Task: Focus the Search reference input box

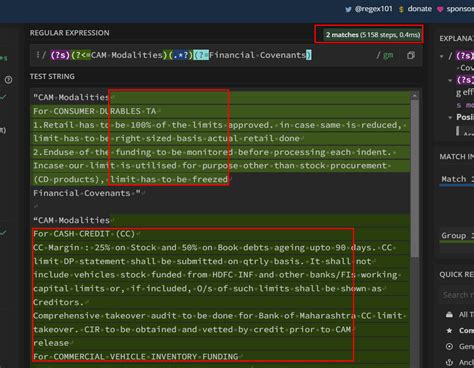Action: coord(457,295)
